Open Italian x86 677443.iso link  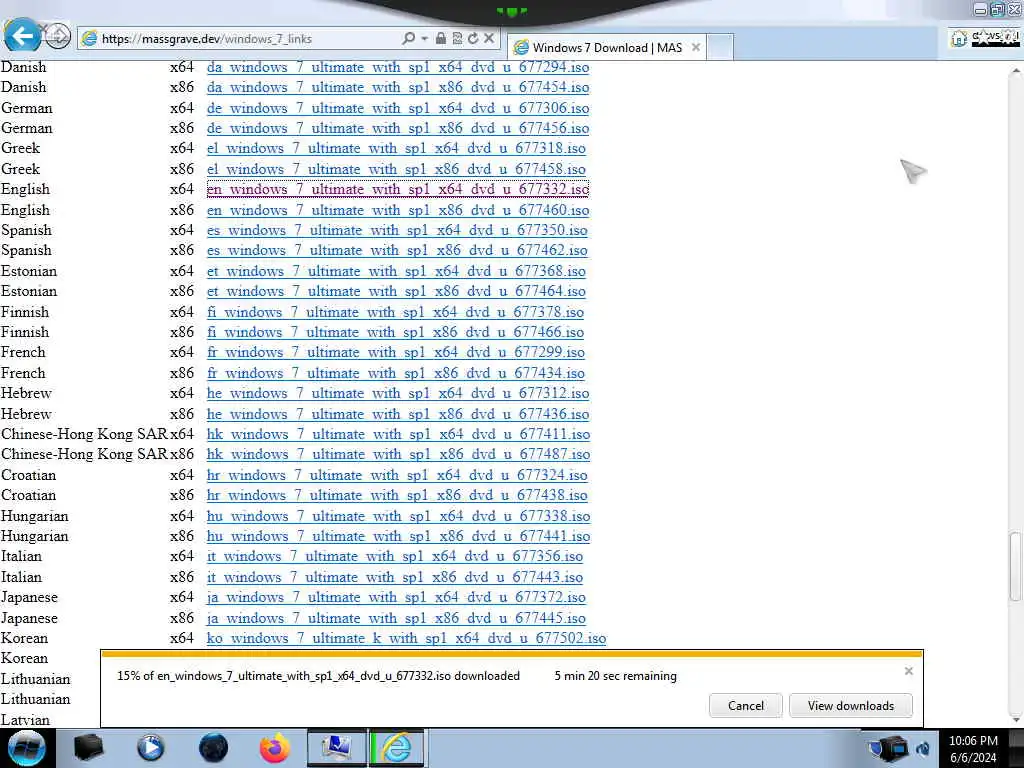pos(394,577)
